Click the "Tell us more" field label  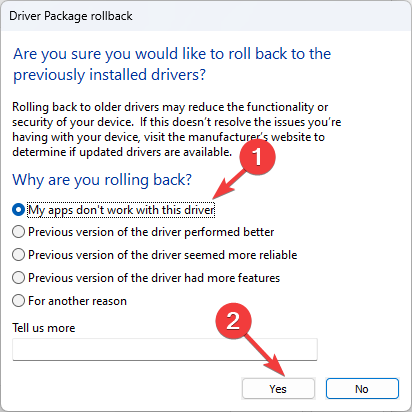tap(44, 328)
